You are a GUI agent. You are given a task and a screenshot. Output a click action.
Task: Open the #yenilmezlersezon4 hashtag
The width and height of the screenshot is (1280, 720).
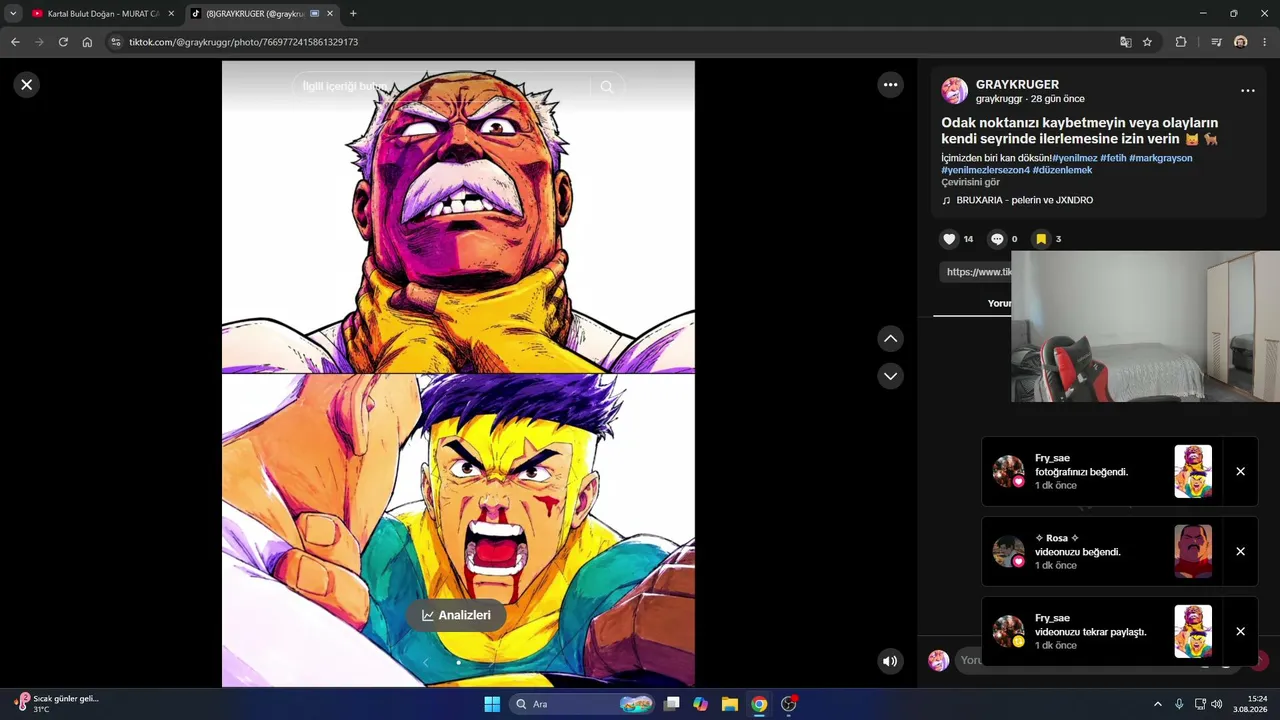coord(985,170)
